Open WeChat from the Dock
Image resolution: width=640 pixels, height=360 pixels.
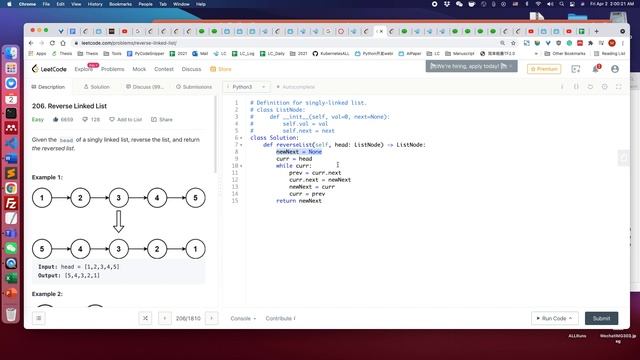coord(11,248)
